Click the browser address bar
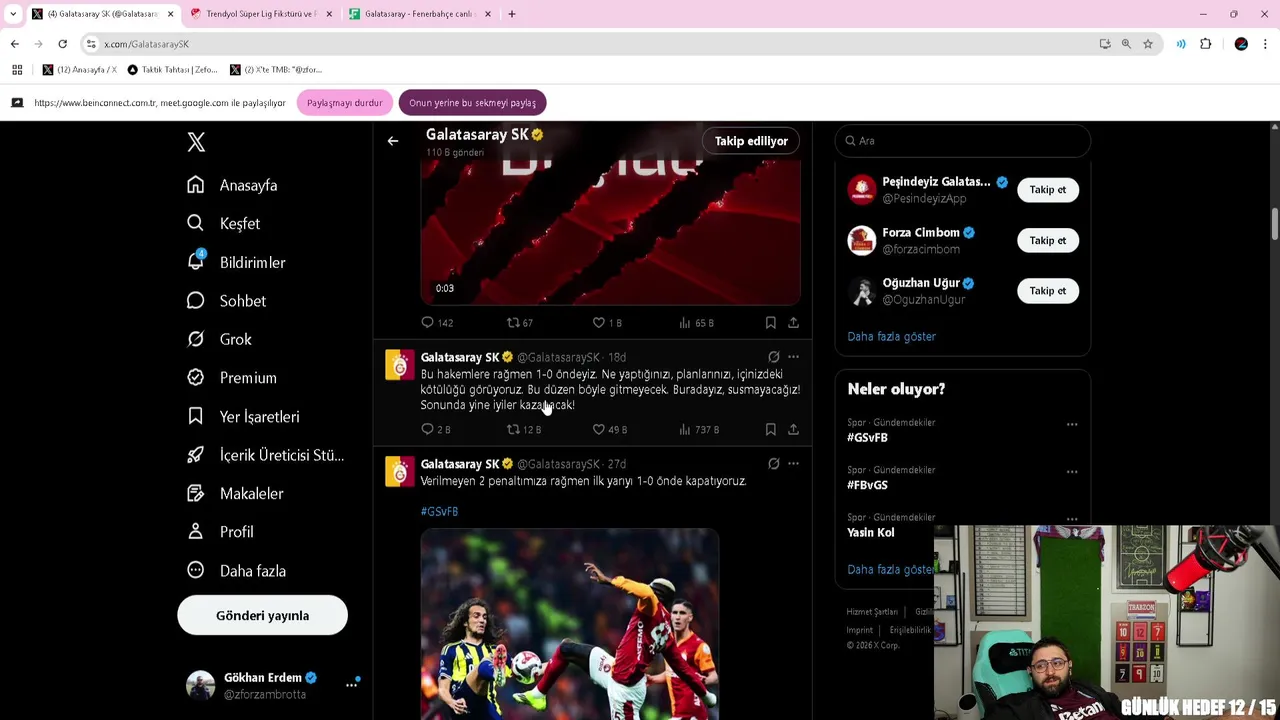Screen dimensions: 1280x720 pos(590,44)
